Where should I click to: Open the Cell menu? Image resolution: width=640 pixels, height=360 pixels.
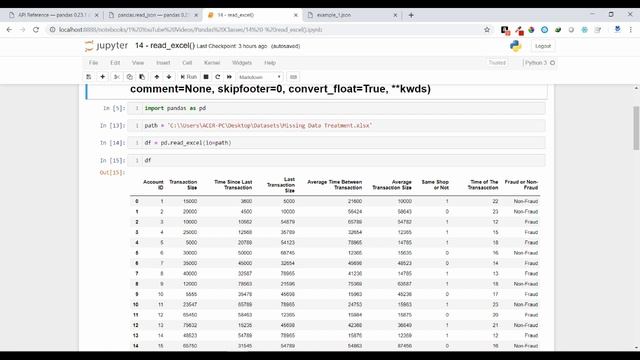187,63
